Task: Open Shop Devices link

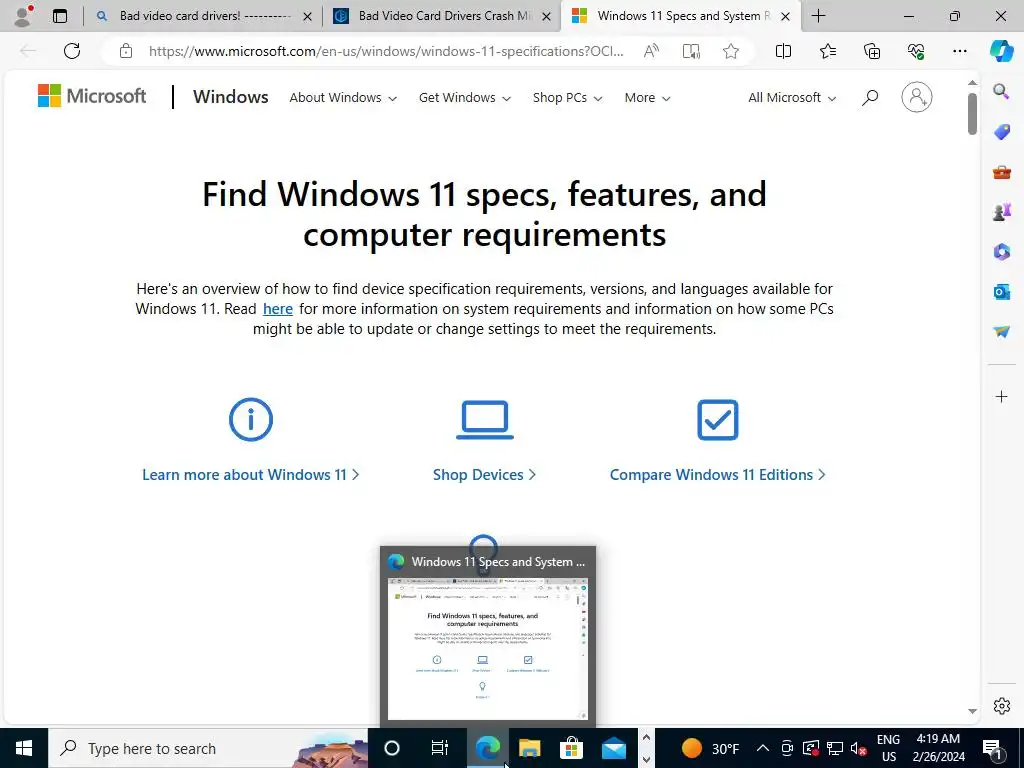Action: click(x=485, y=475)
